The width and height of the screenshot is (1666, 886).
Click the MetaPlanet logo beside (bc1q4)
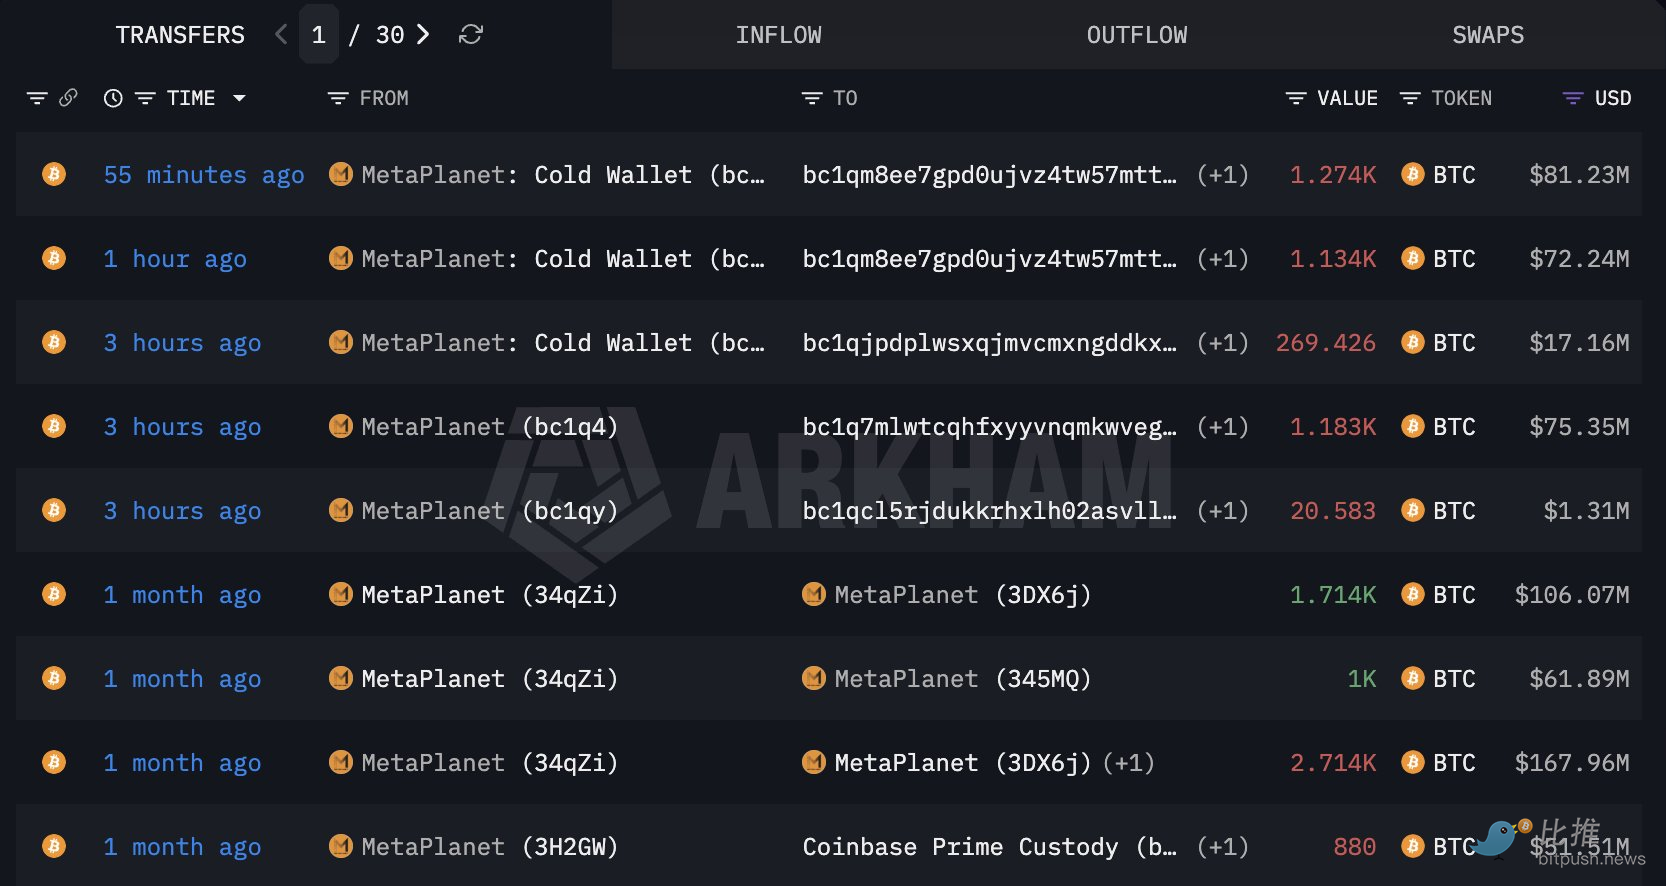[x=341, y=426]
